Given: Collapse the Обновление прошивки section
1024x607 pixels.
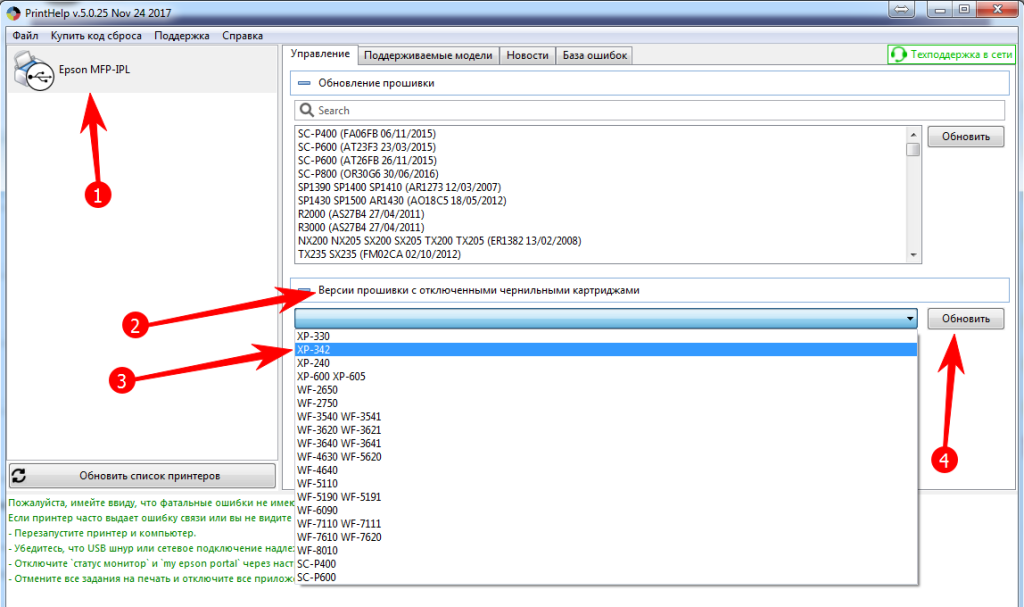Looking at the screenshot, I should click(x=305, y=83).
